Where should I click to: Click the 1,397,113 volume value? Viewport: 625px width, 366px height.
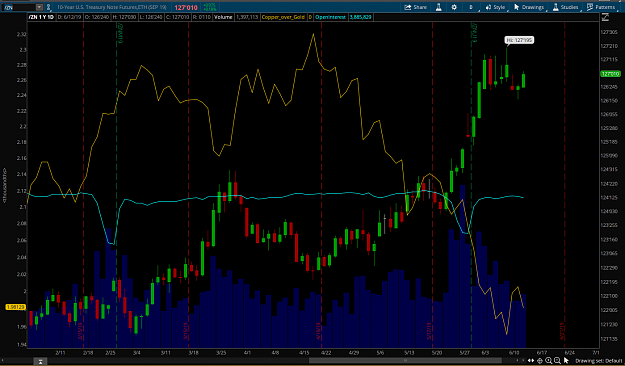[x=247, y=17]
